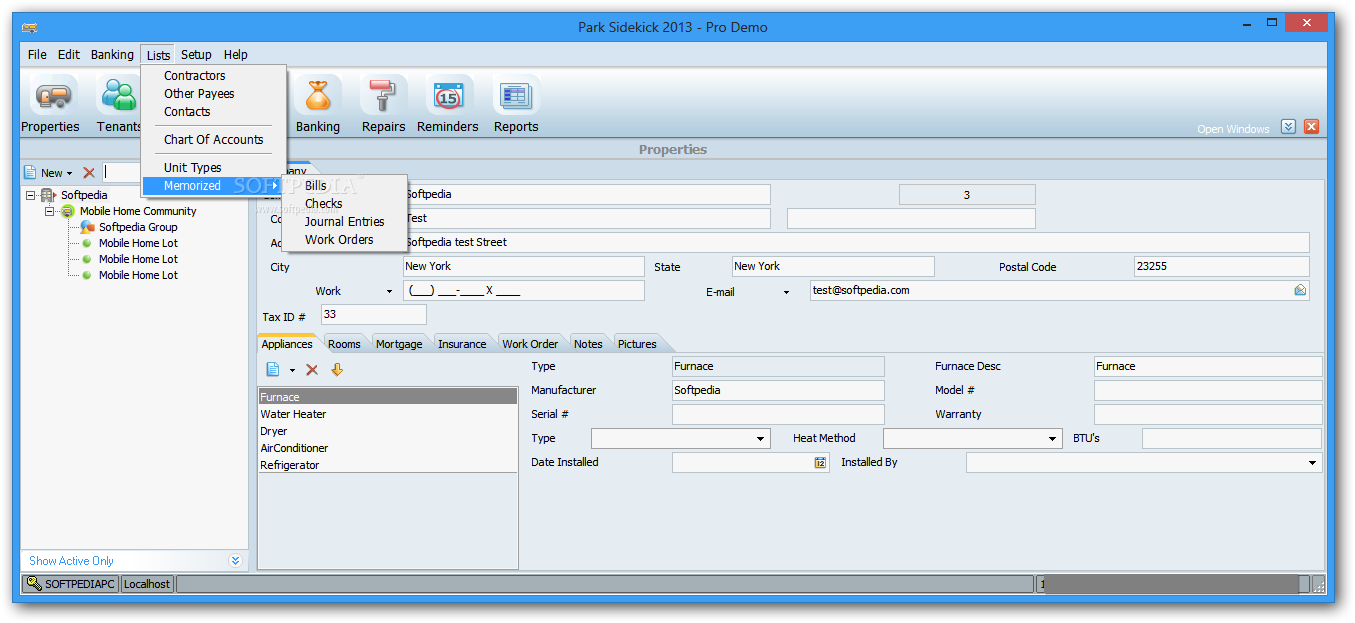The height and width of the screenshot is (623, 1355).
Task: Switch to the Pictures tab
Action: coord(637,344)
